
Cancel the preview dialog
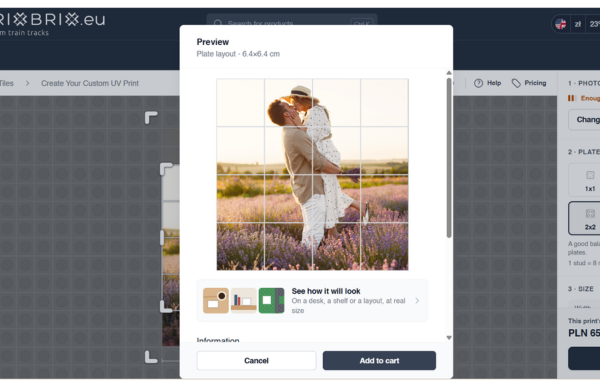click(x=256, y=360)
